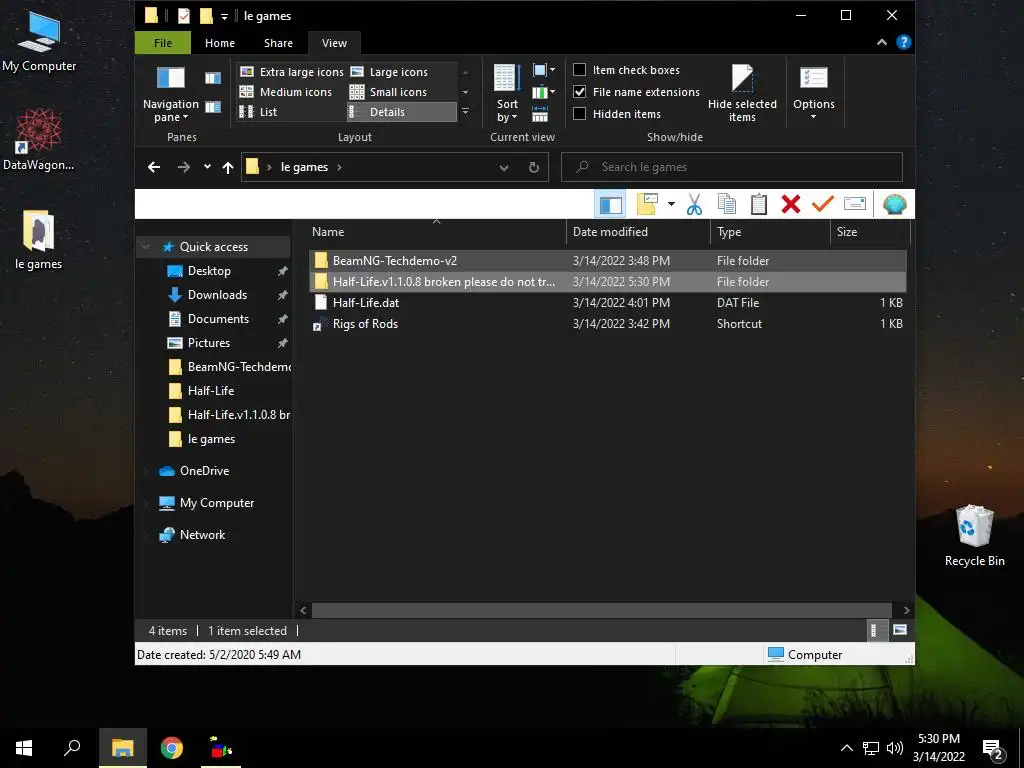This screenshot has height=768, width=1024.
Task: Open the Options button
Action: click(x=813, y=93)
